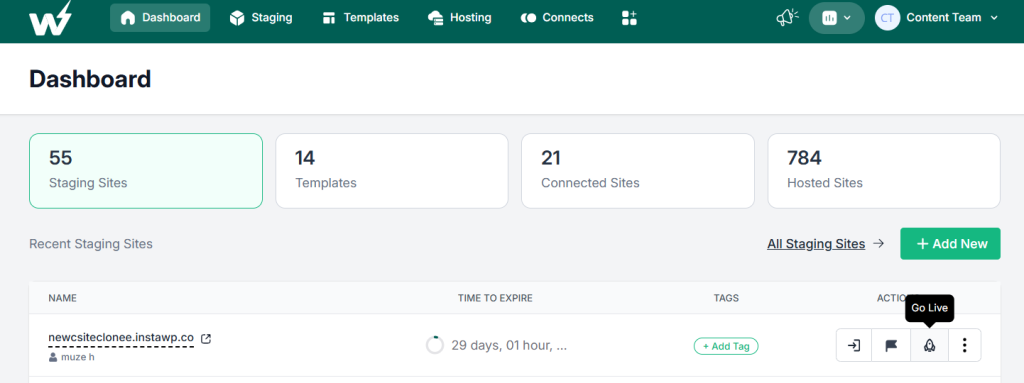
Task: Click the Go Live rocket icon
Action: click(929, 345)
